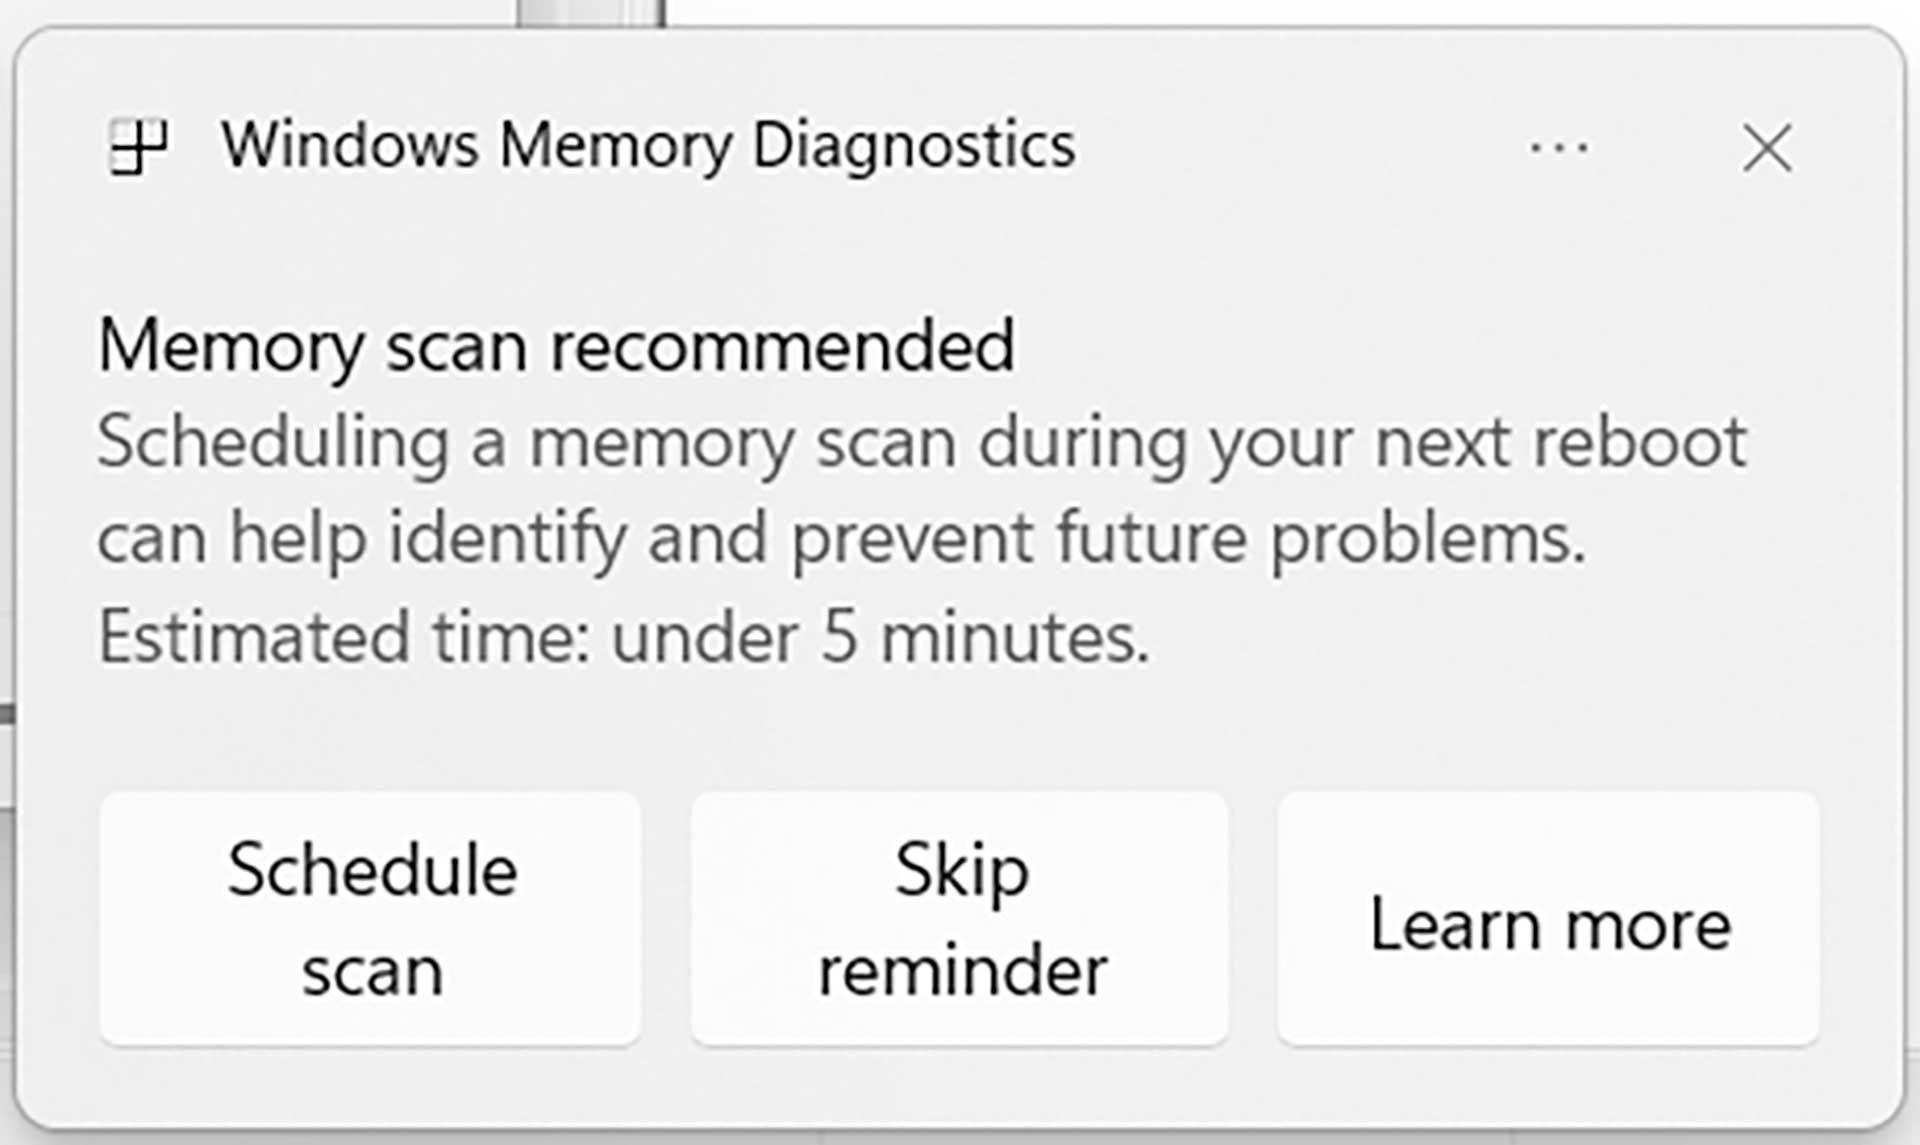
Task: Select the Memory Diagnostics logo in the header
Action: 140,148
